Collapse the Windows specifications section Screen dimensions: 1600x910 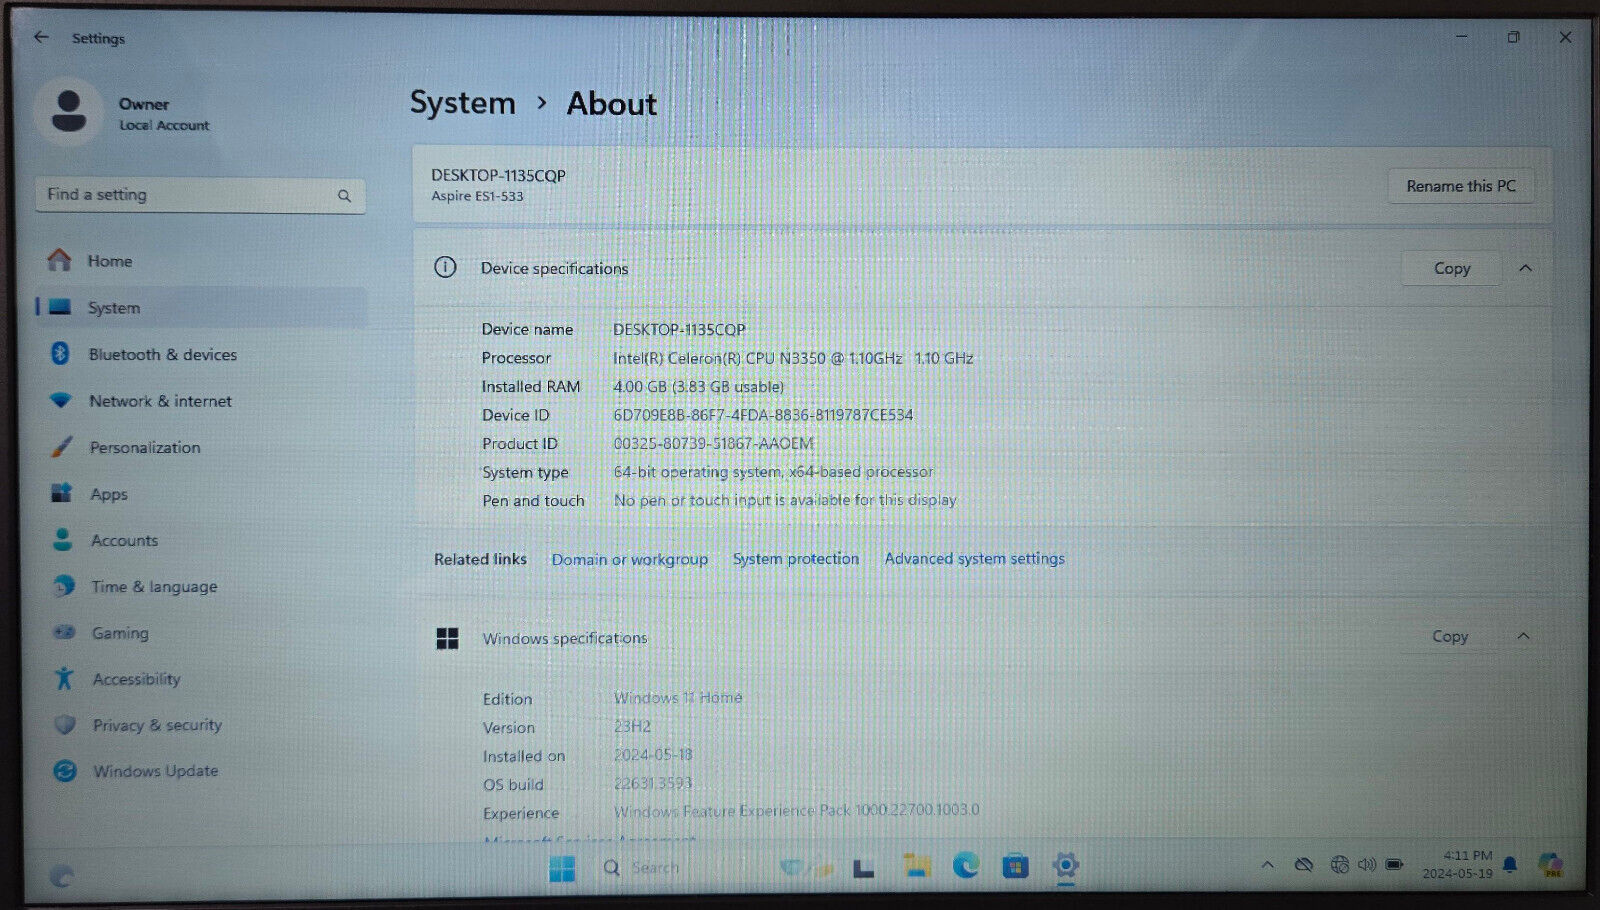pos(1523,636)
